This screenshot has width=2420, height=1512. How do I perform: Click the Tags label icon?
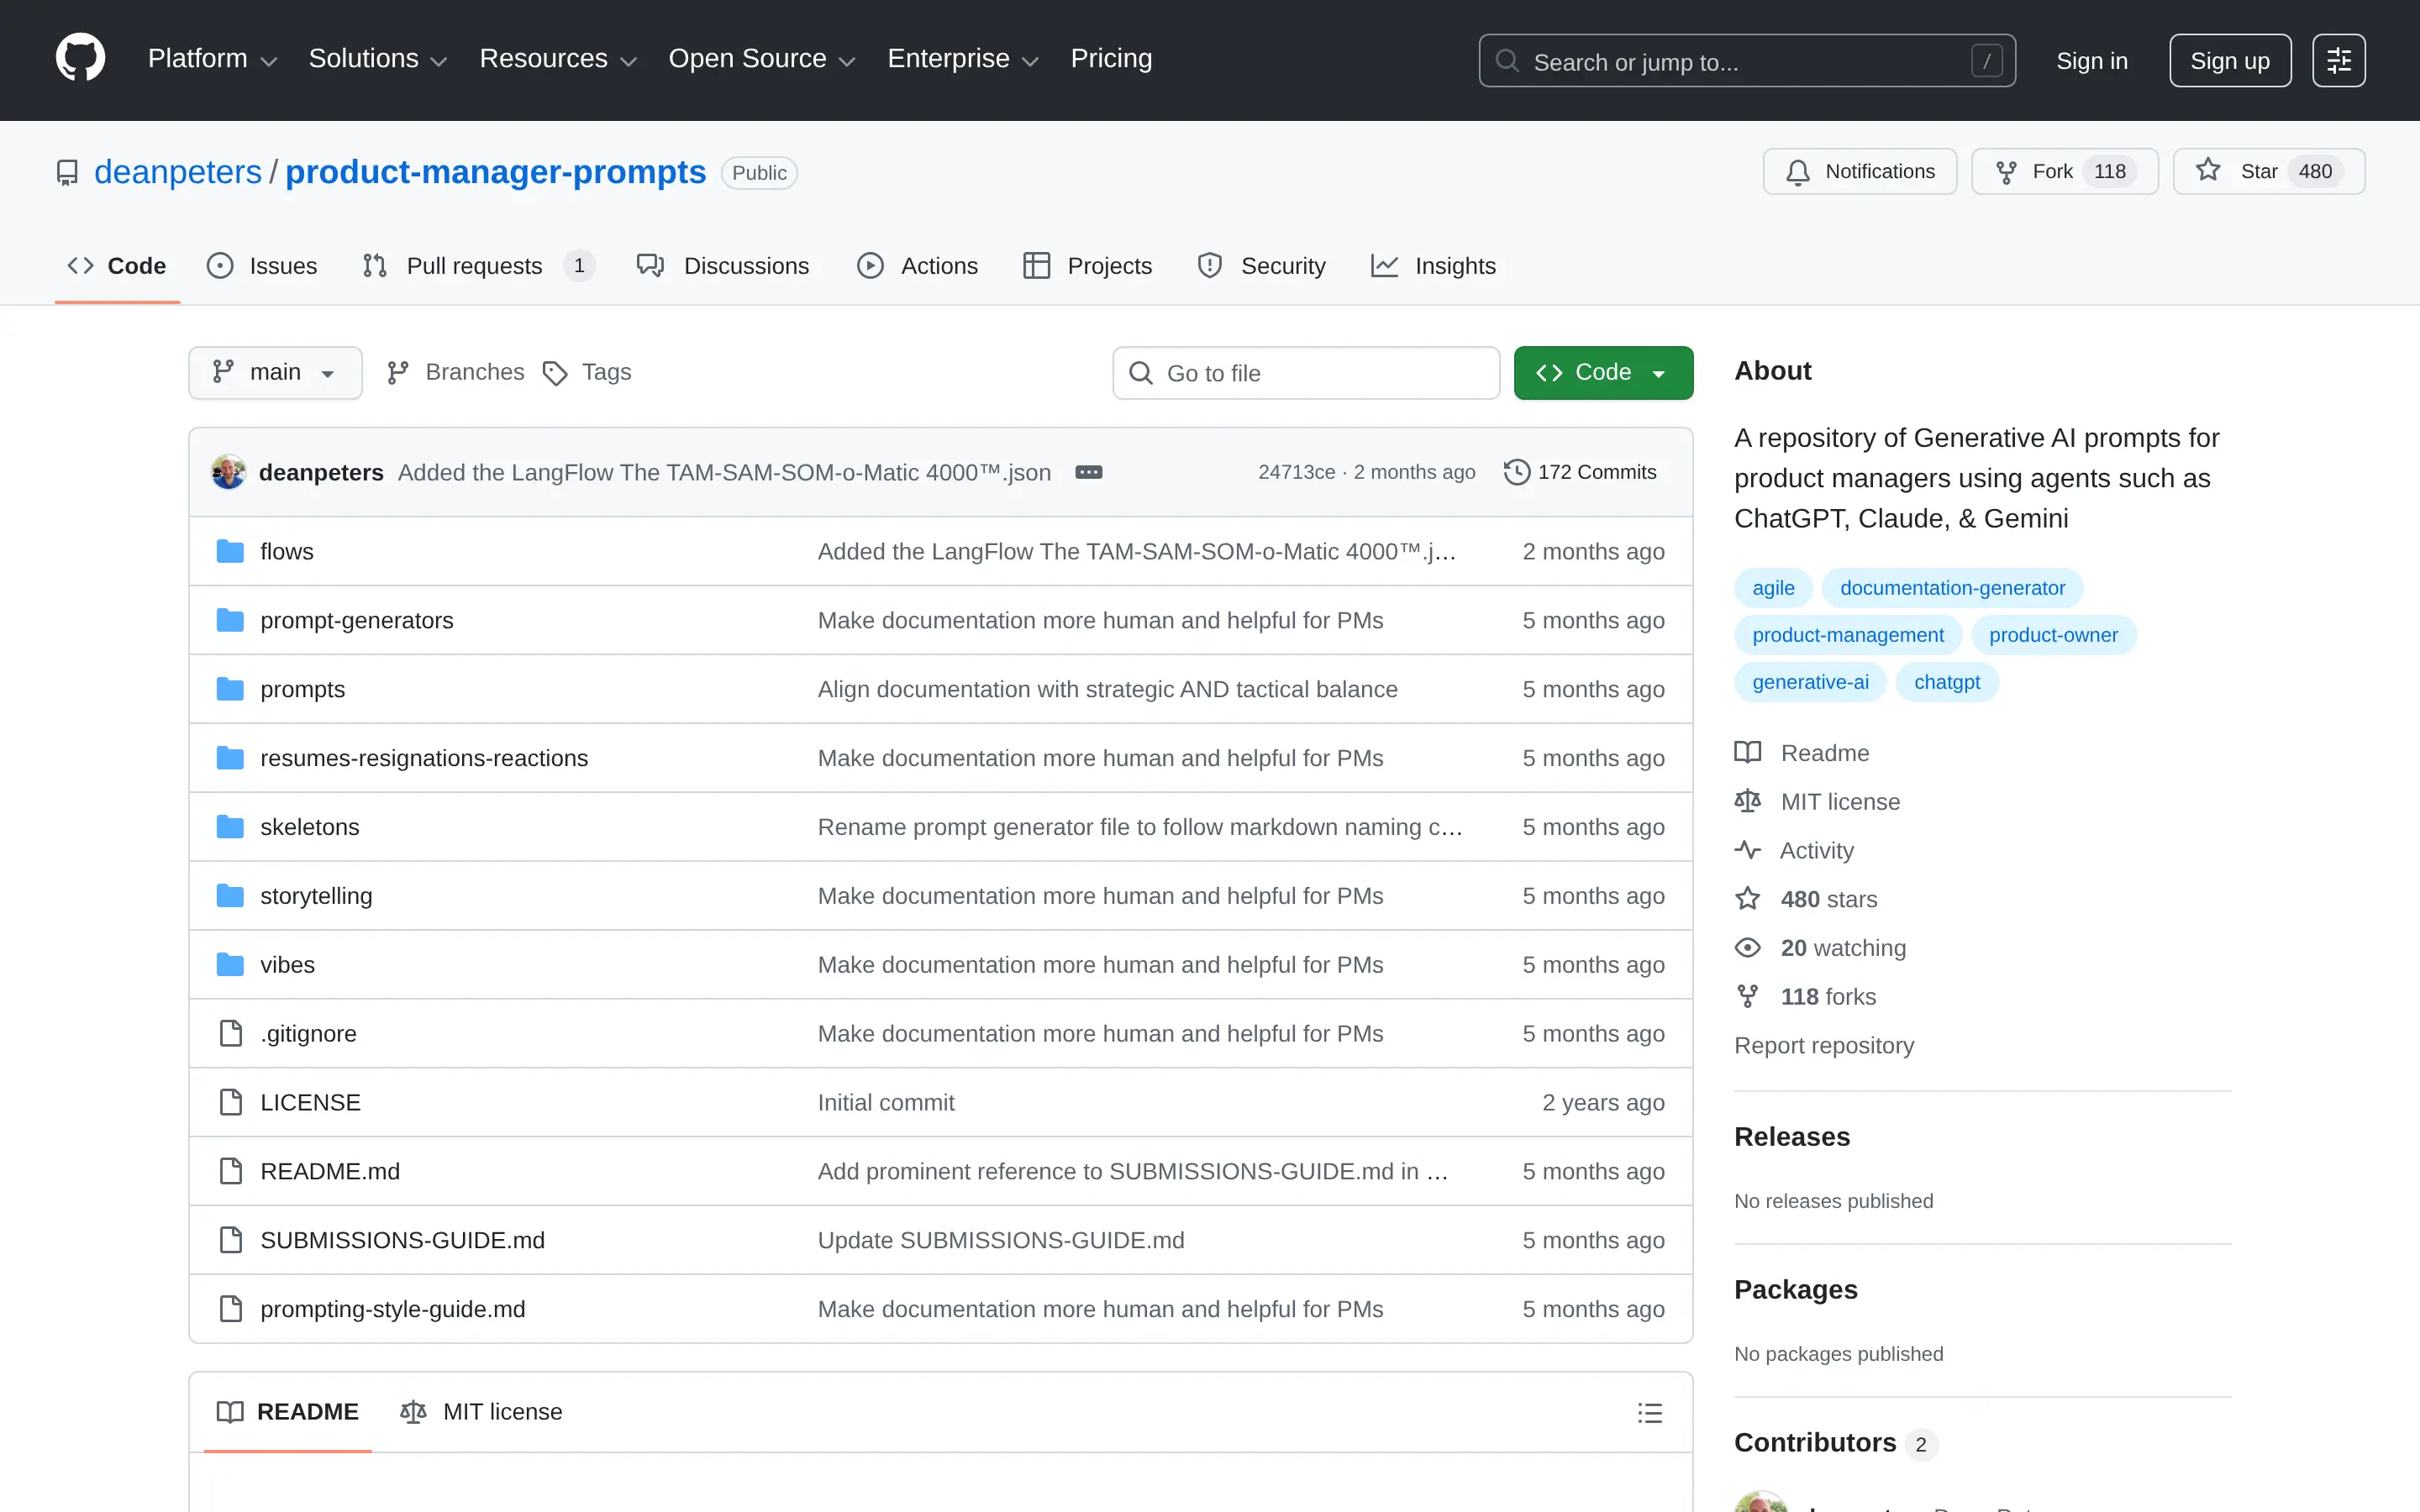coord(557,372)
